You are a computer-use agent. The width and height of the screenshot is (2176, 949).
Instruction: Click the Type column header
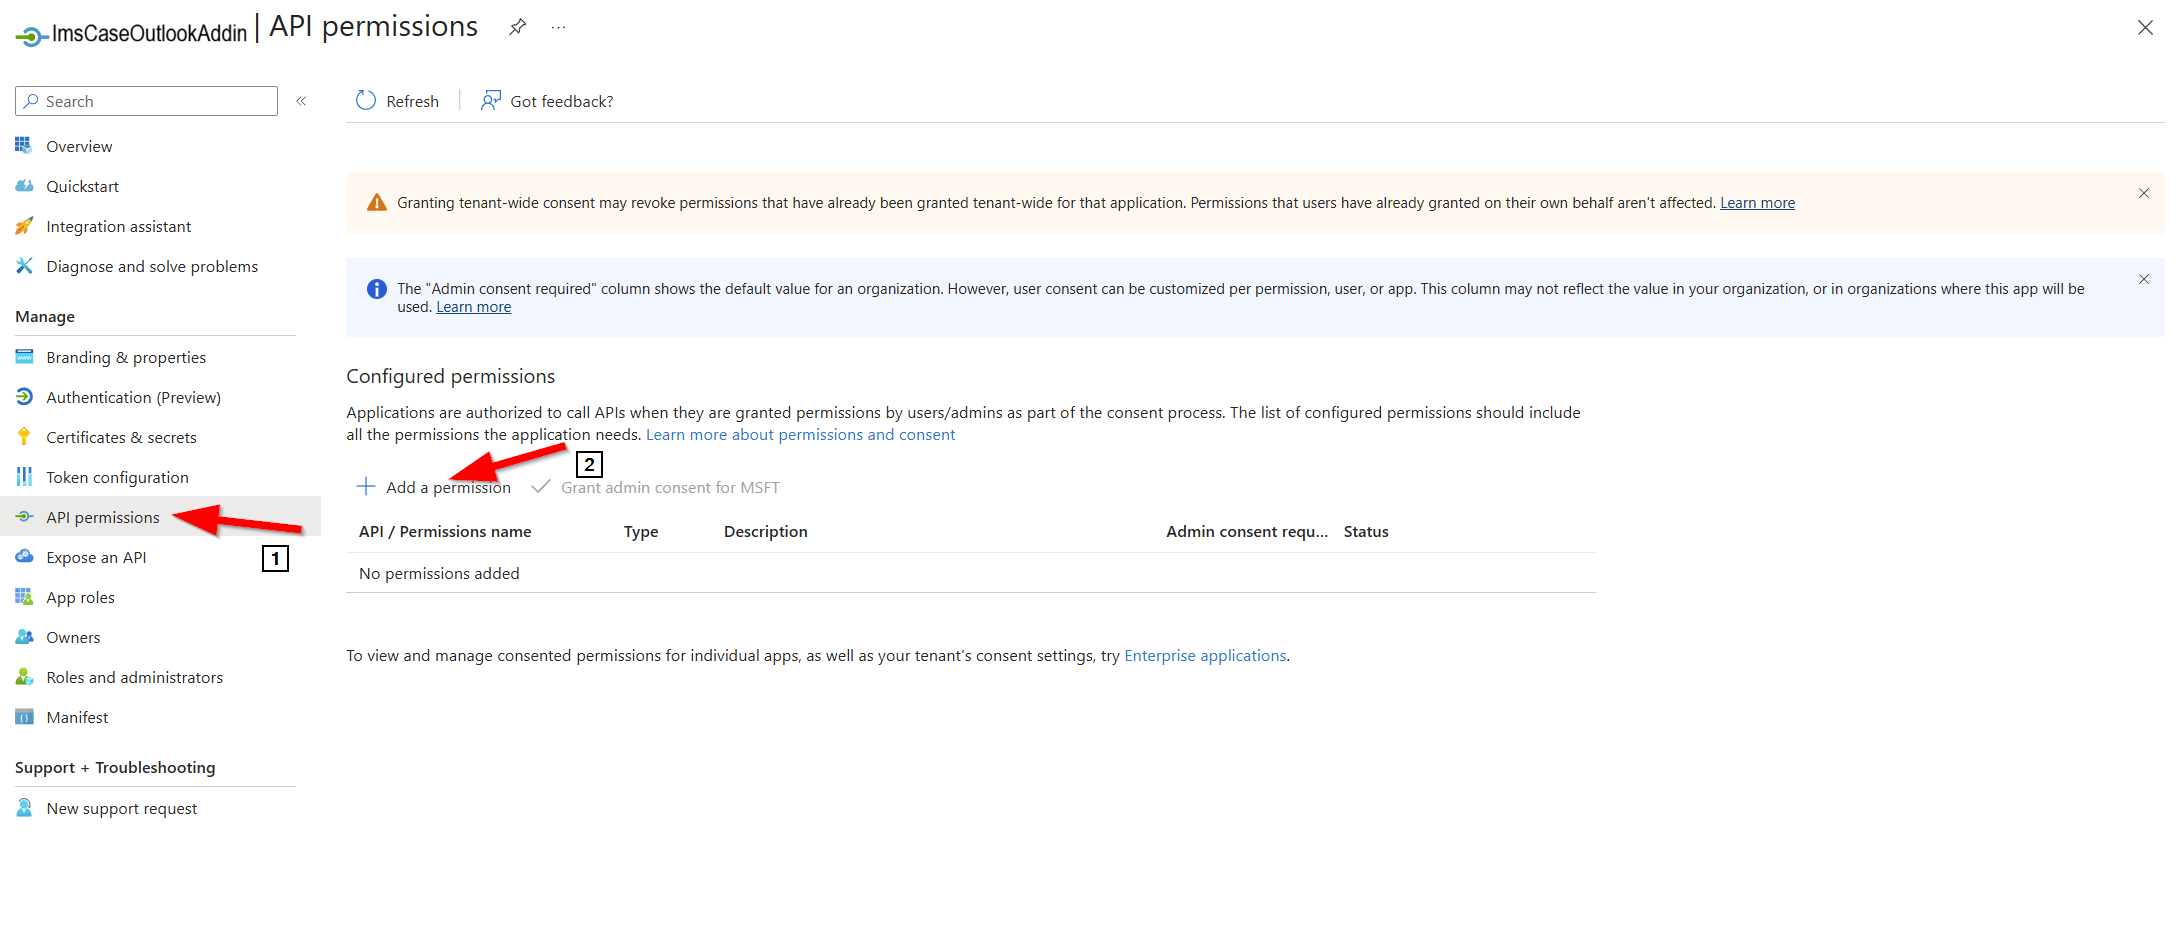[x=641, y=531]
